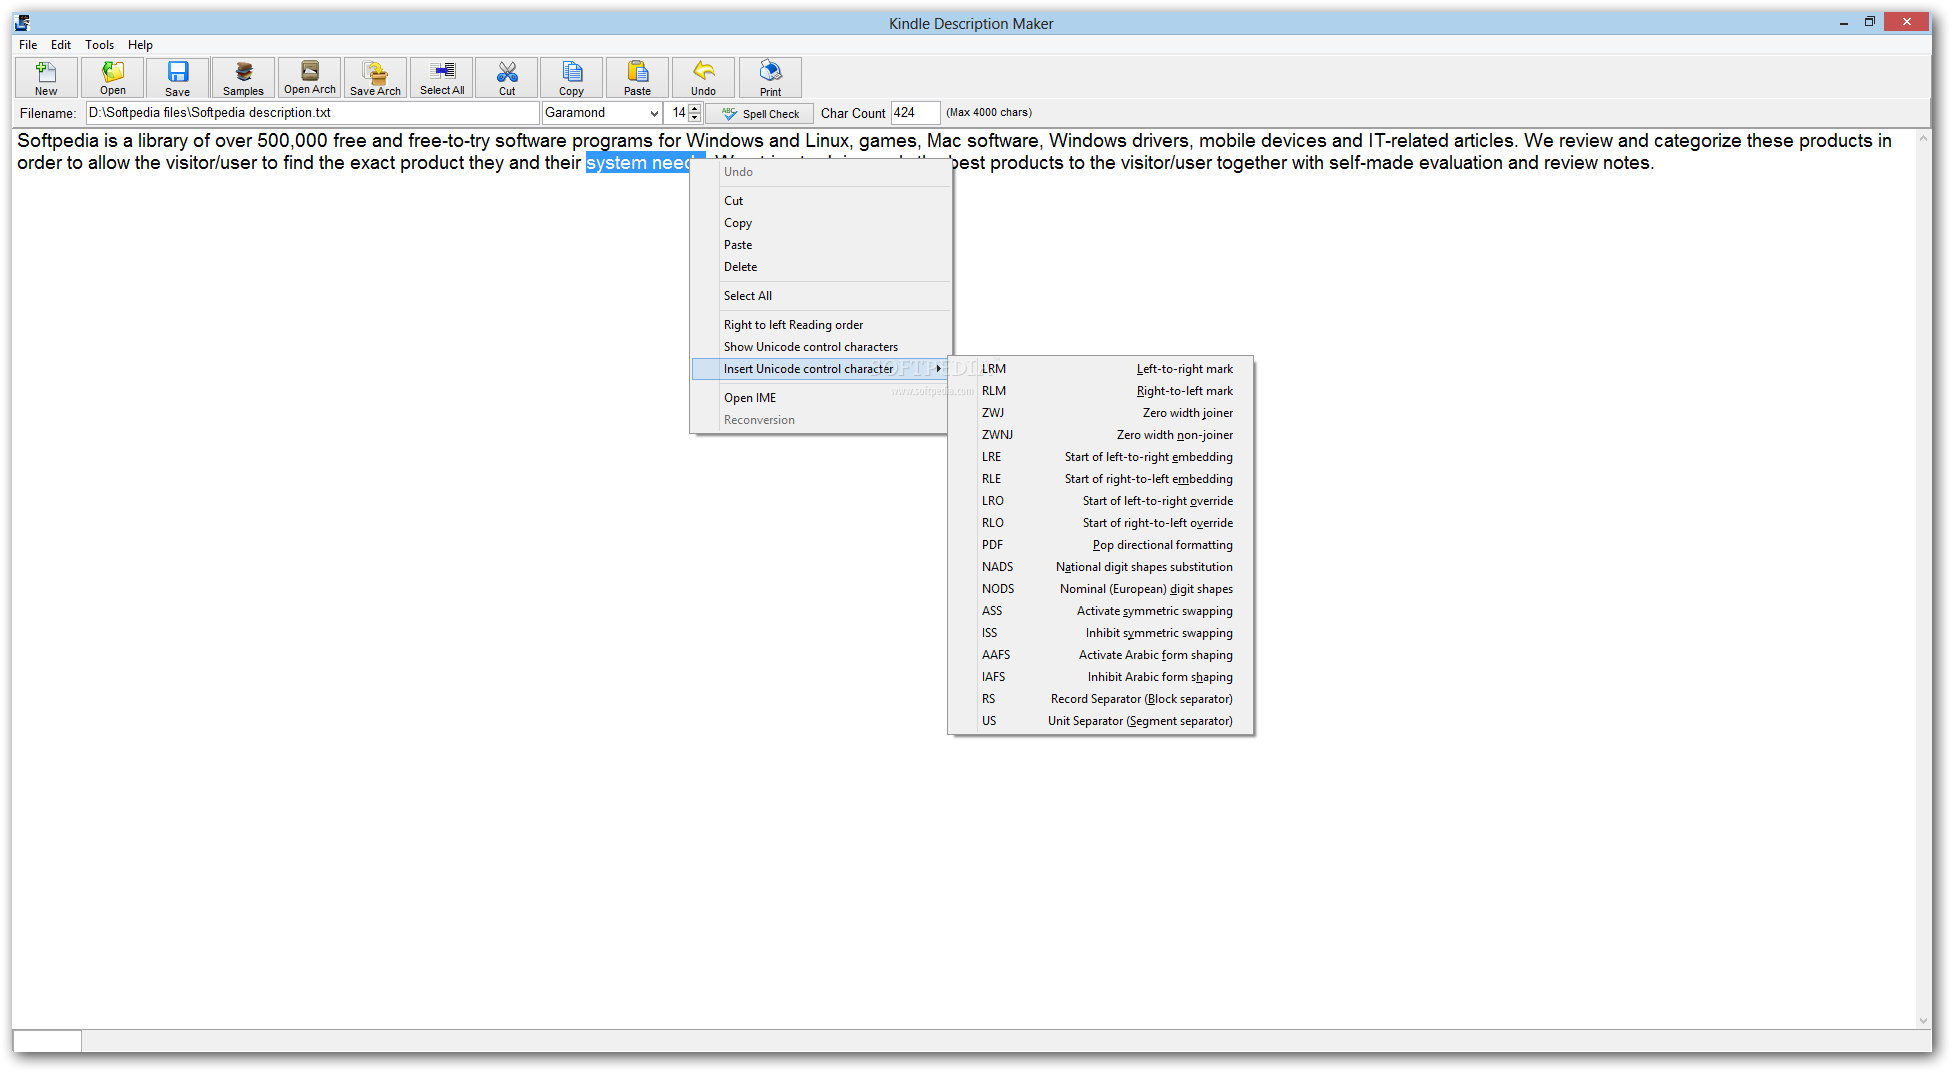The width and height of the screenshot is (1952, 1072).
Task: Click the application icon in title bar
Action: point(23,22)
